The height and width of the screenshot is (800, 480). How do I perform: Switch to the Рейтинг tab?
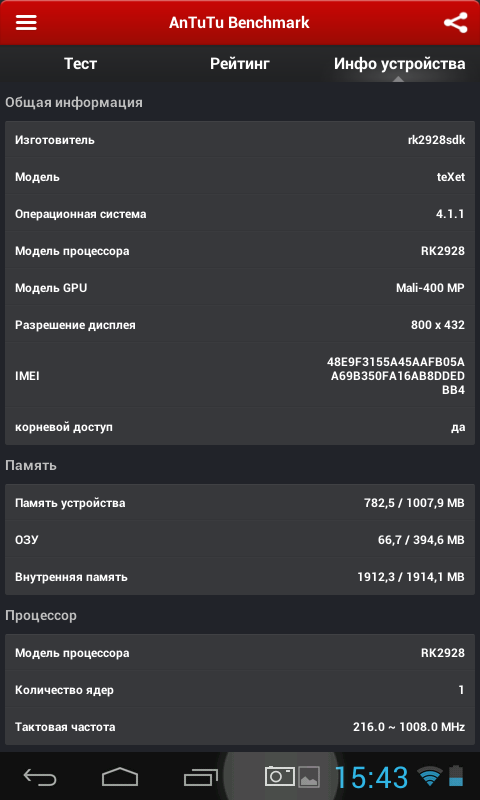pyautogui.click(x=240, y=64)
